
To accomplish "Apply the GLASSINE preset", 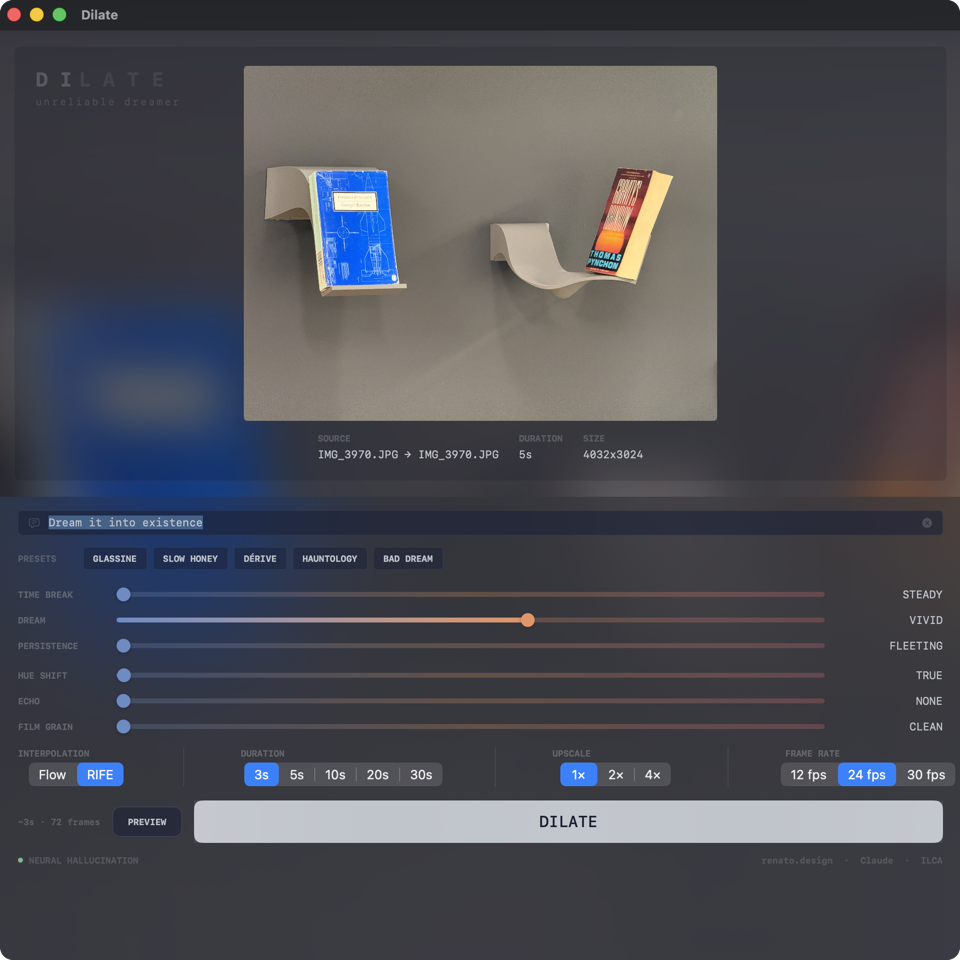I will coord(115,559).
